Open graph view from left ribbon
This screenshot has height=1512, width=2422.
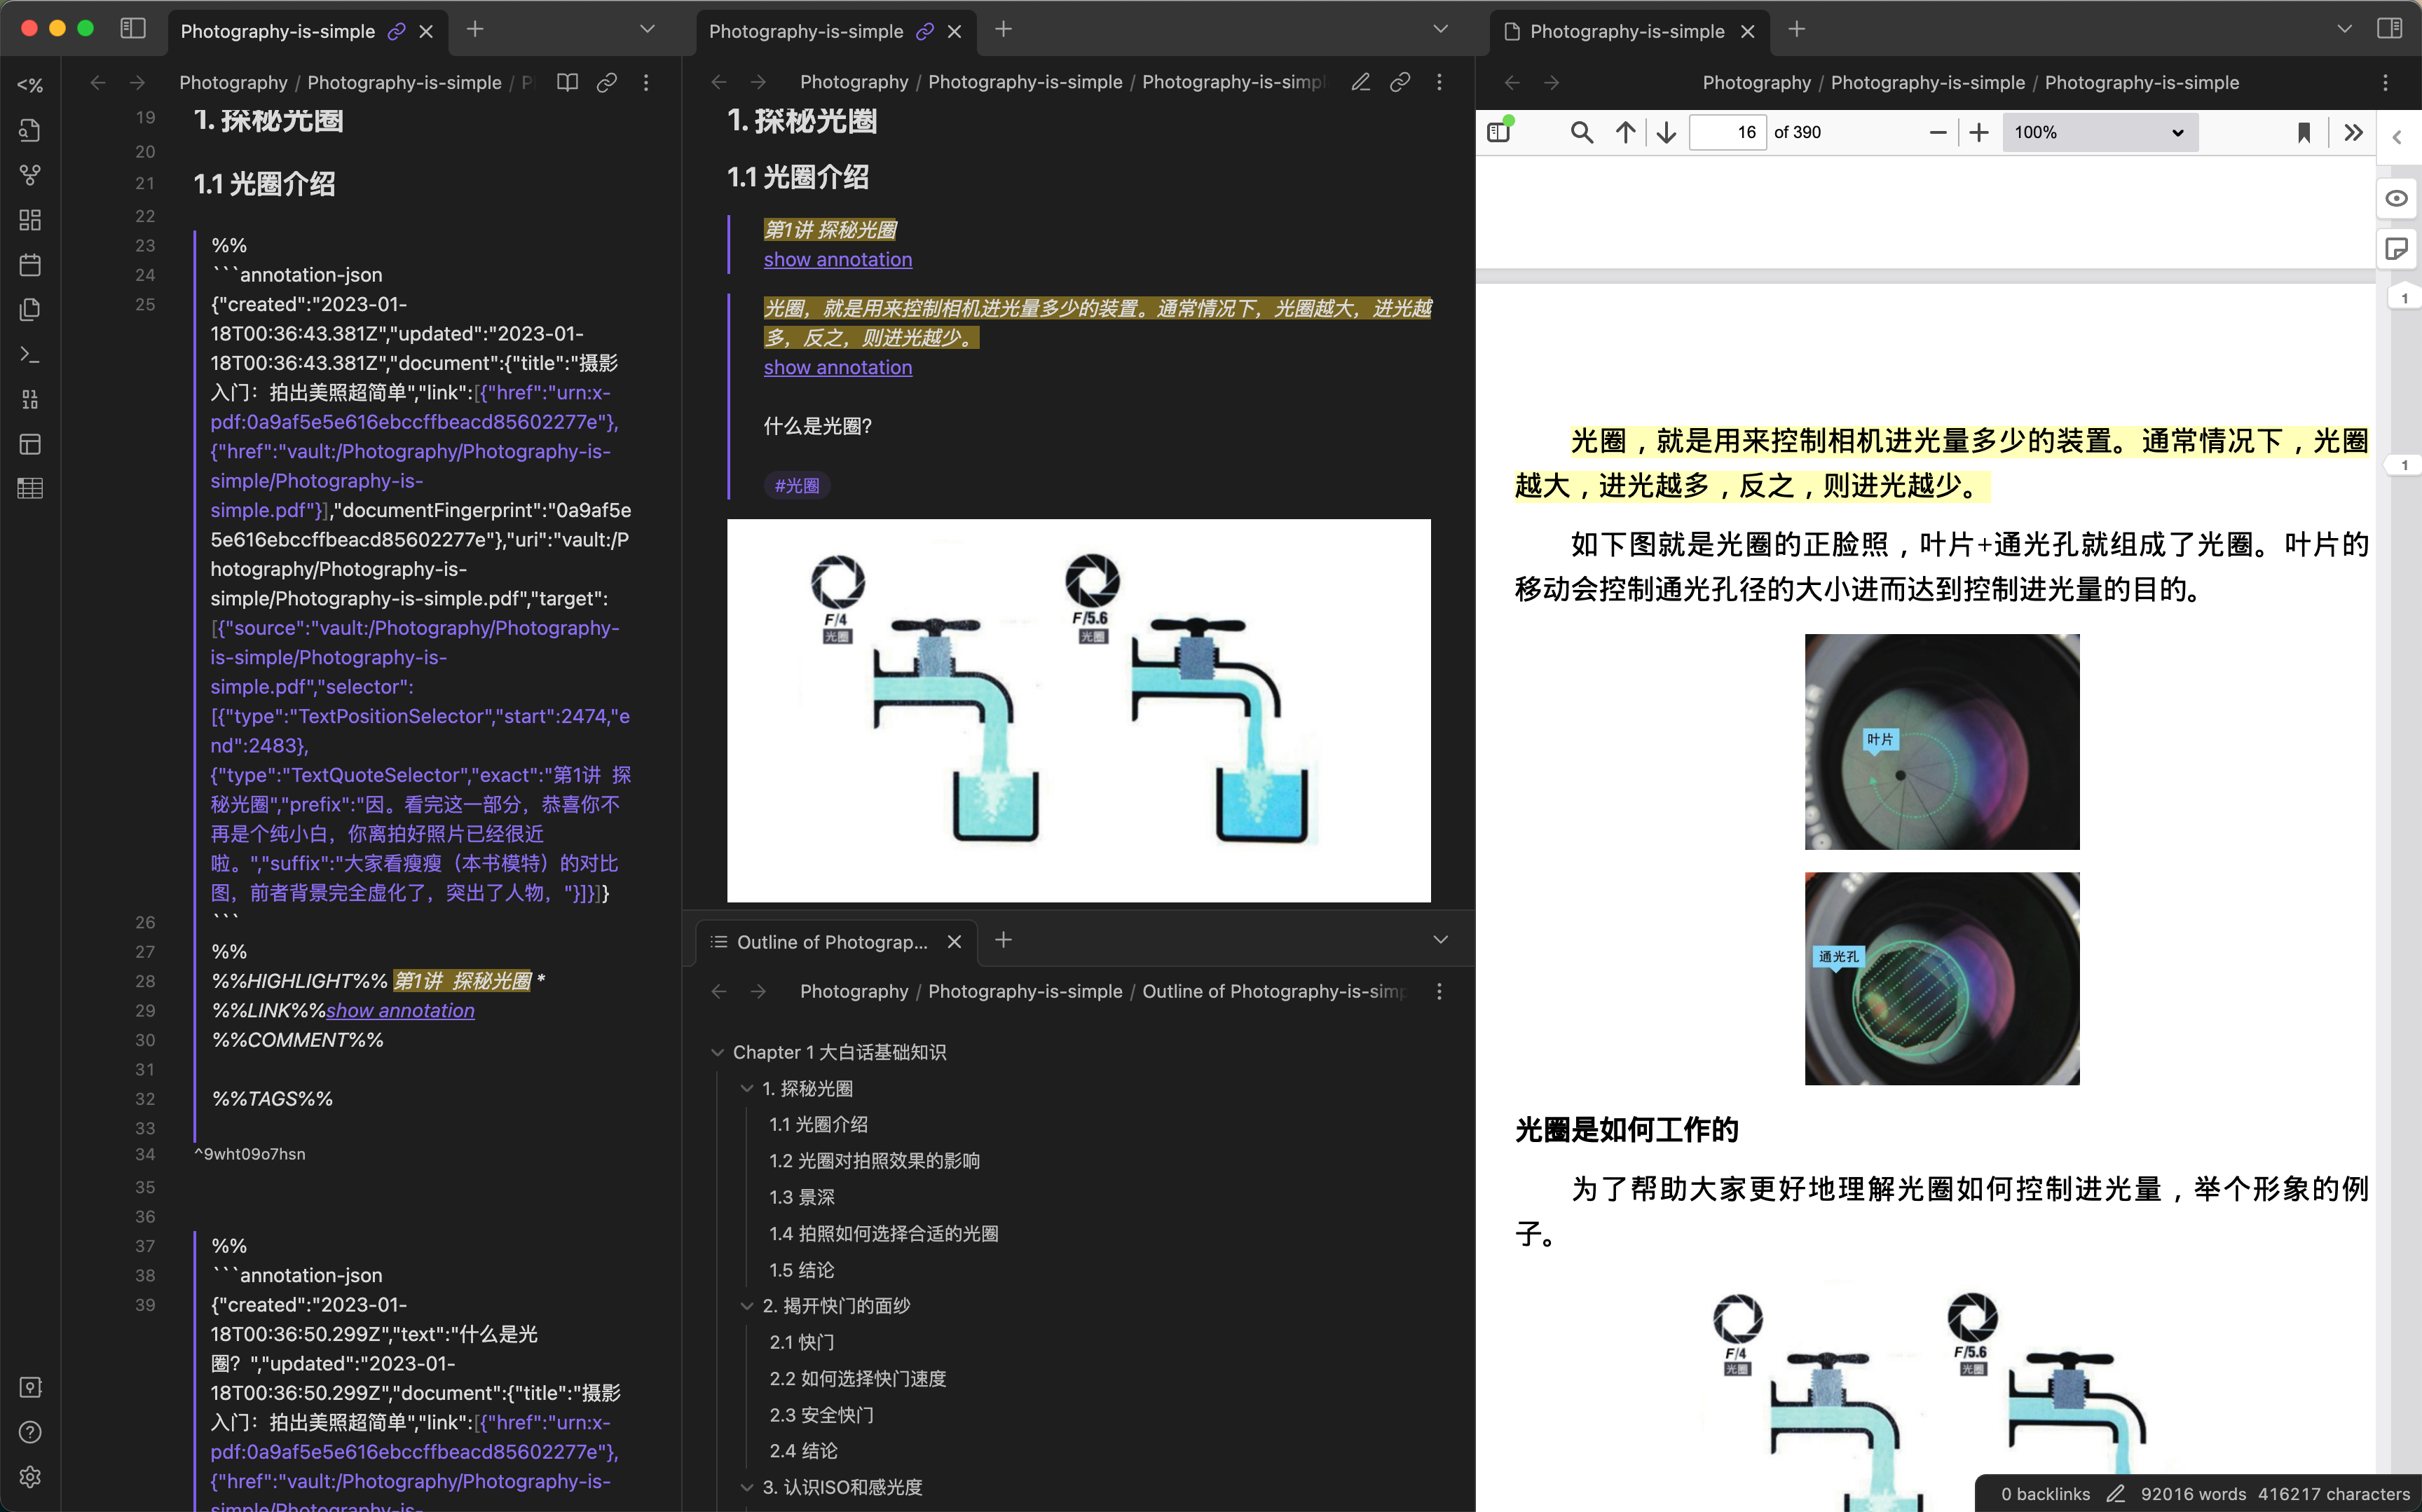pos(30,175)
